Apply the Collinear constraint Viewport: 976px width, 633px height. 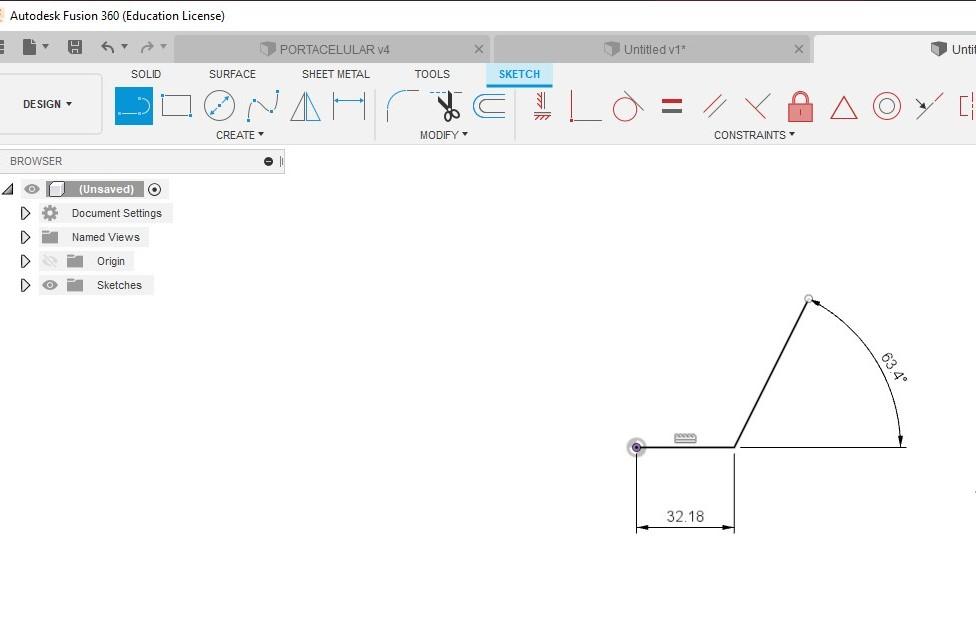[929, 106]
